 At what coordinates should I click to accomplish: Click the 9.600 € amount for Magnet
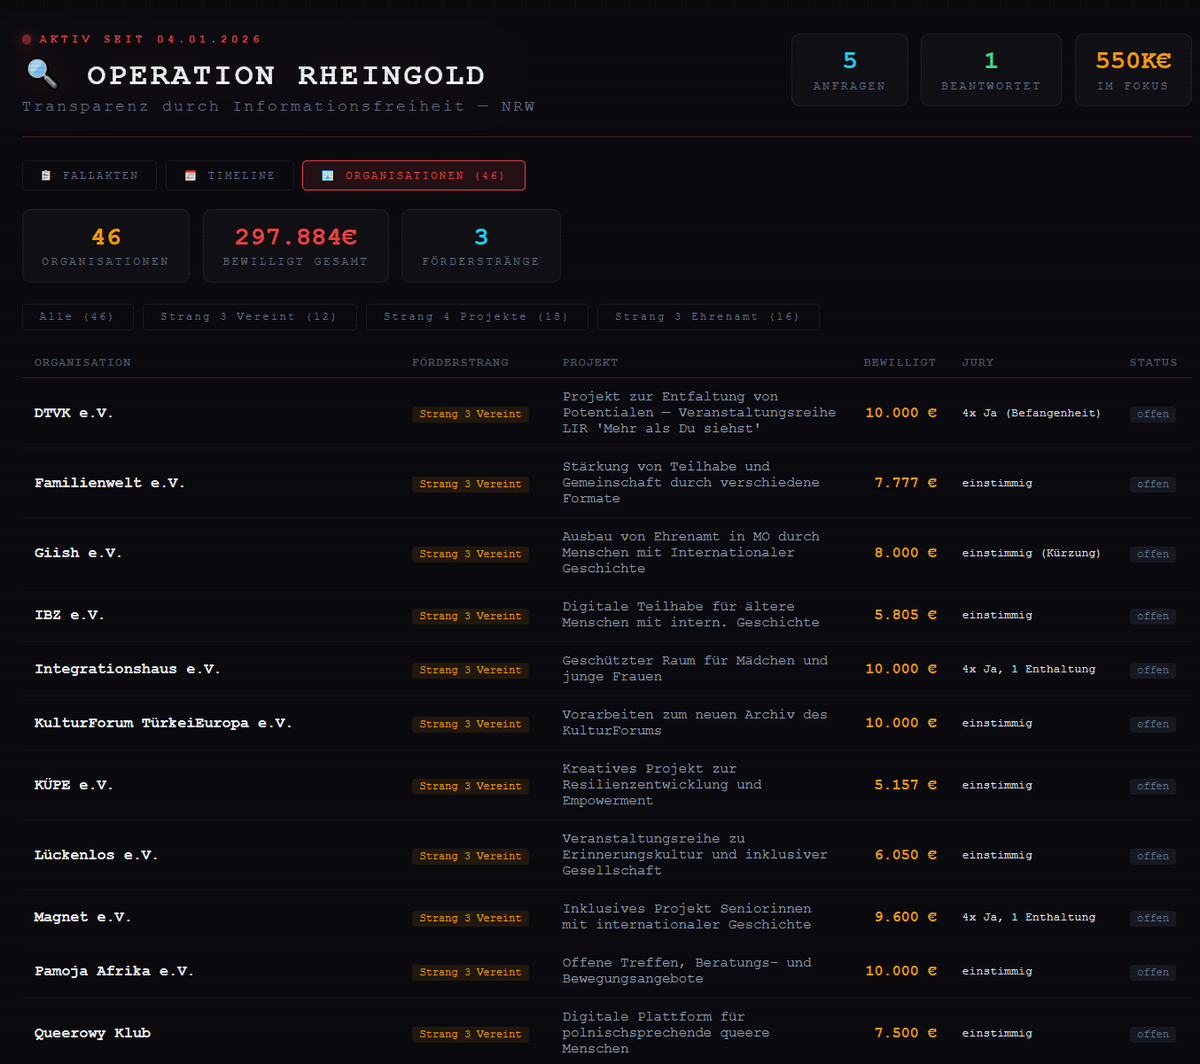pyautogui.click(x=906, y=917)
